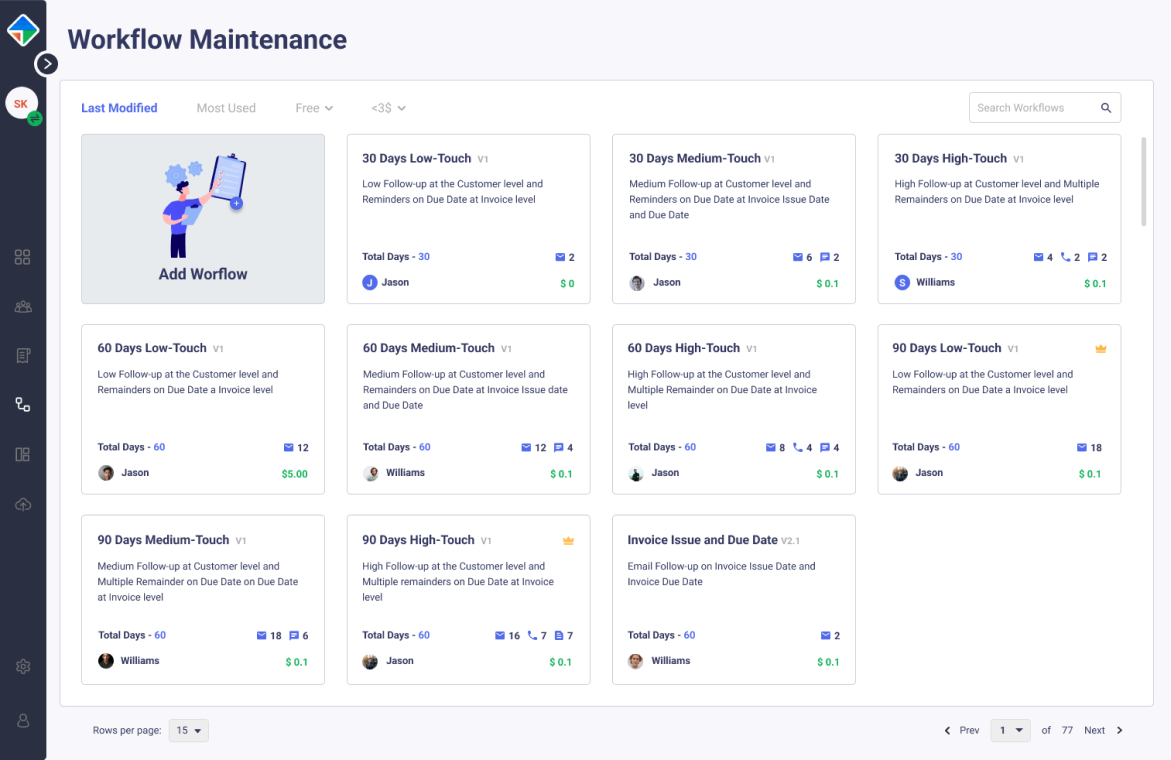Screen dimensions: 1171x760
Task: Click the layout panel icon in the sidebar
Action: [23, 454]
